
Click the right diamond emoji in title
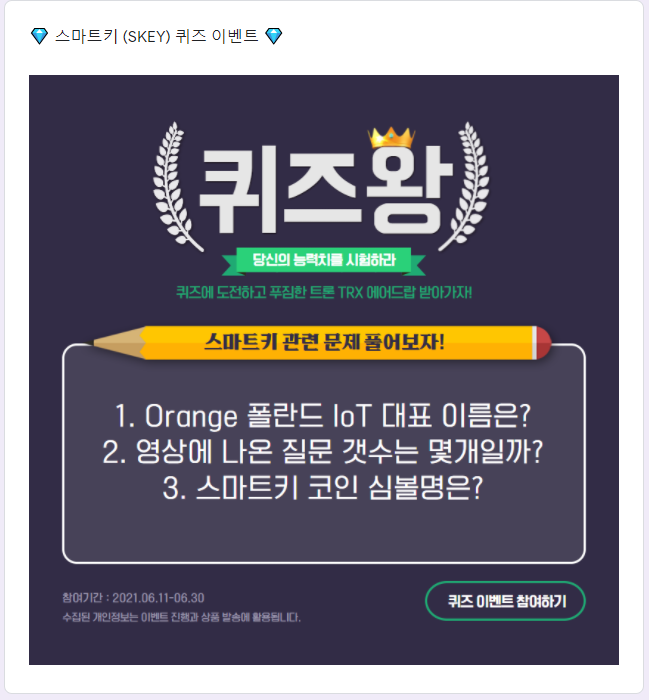(274, 36)
